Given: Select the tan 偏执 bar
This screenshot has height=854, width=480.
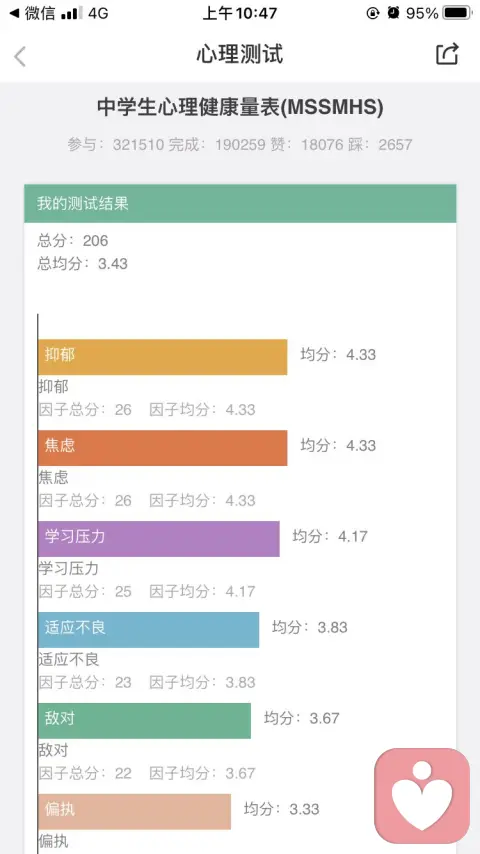Looking at the screenshot, I should coord(135,812).
